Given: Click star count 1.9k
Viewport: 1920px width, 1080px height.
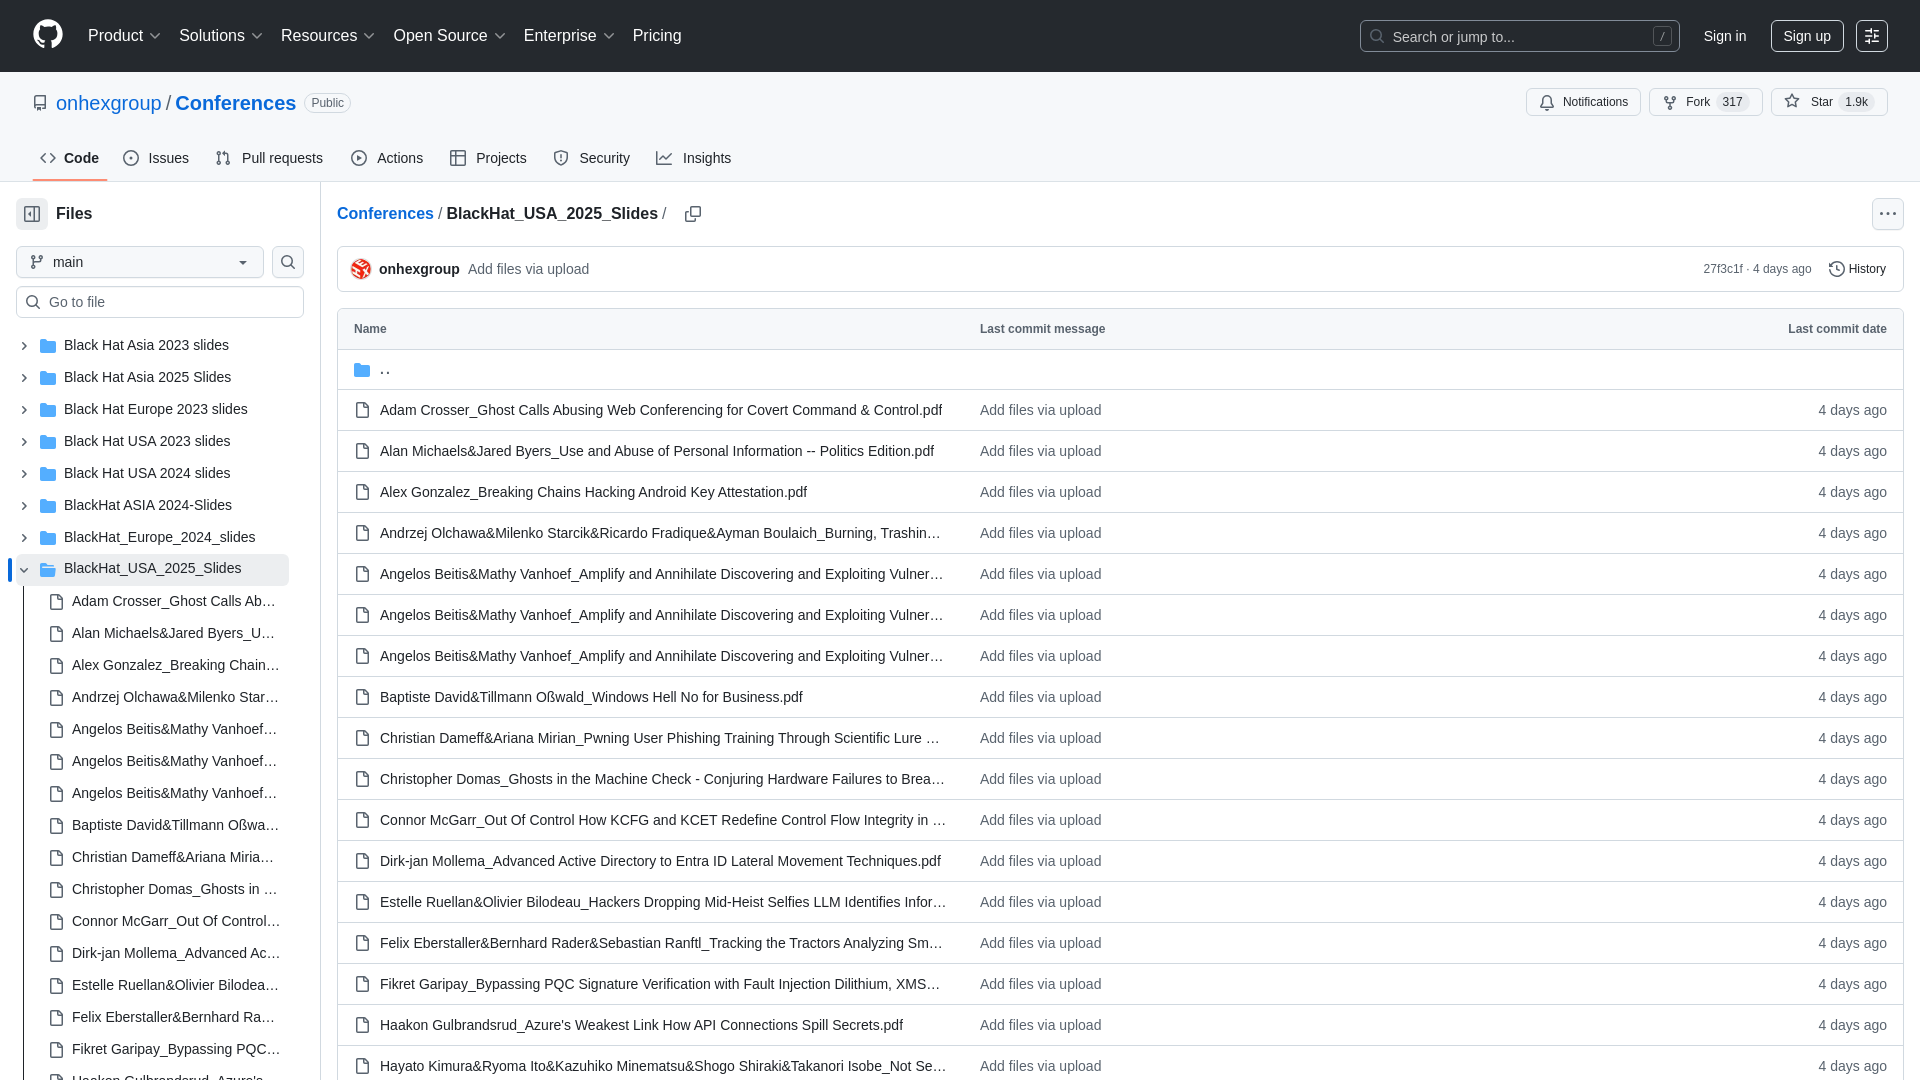Looking at the screenshot, I should click(1856, 102).
